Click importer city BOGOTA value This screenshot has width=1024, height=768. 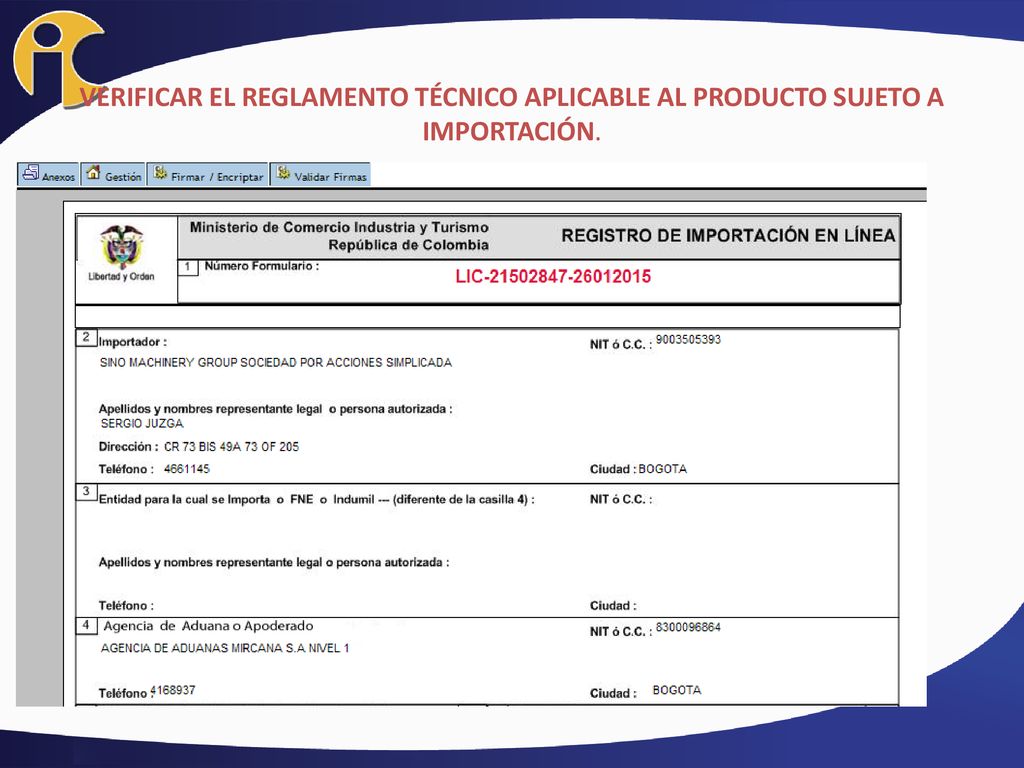pyautogui.click(x=662, y=469)
